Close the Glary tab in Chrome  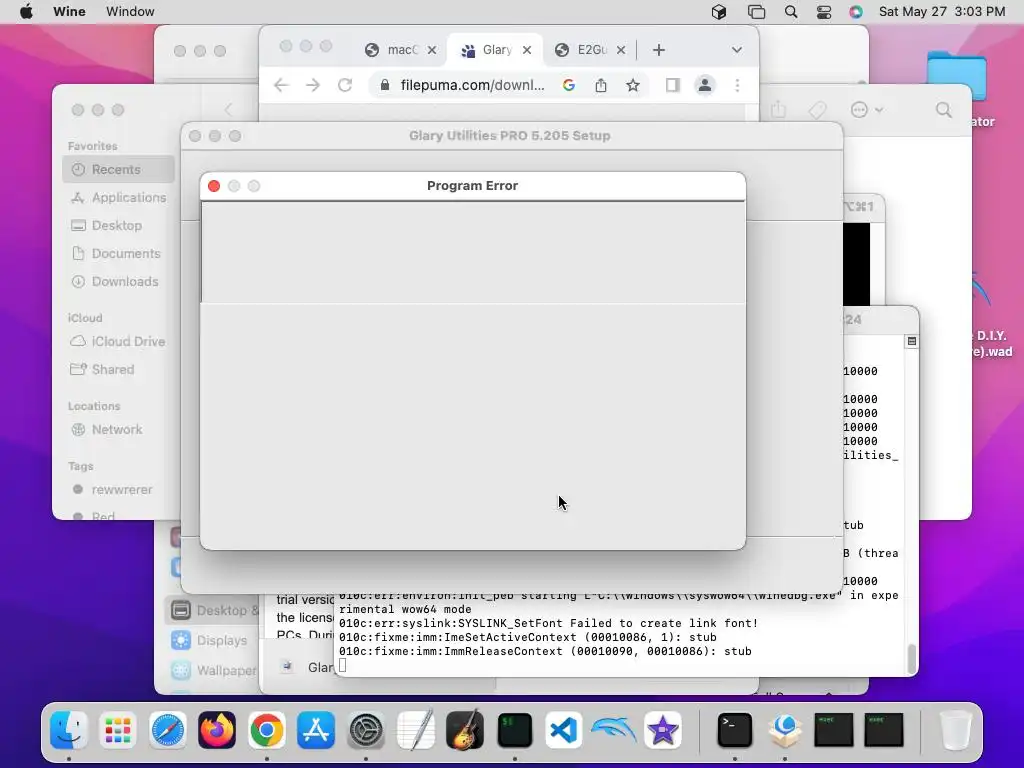[x=527, y=50]
